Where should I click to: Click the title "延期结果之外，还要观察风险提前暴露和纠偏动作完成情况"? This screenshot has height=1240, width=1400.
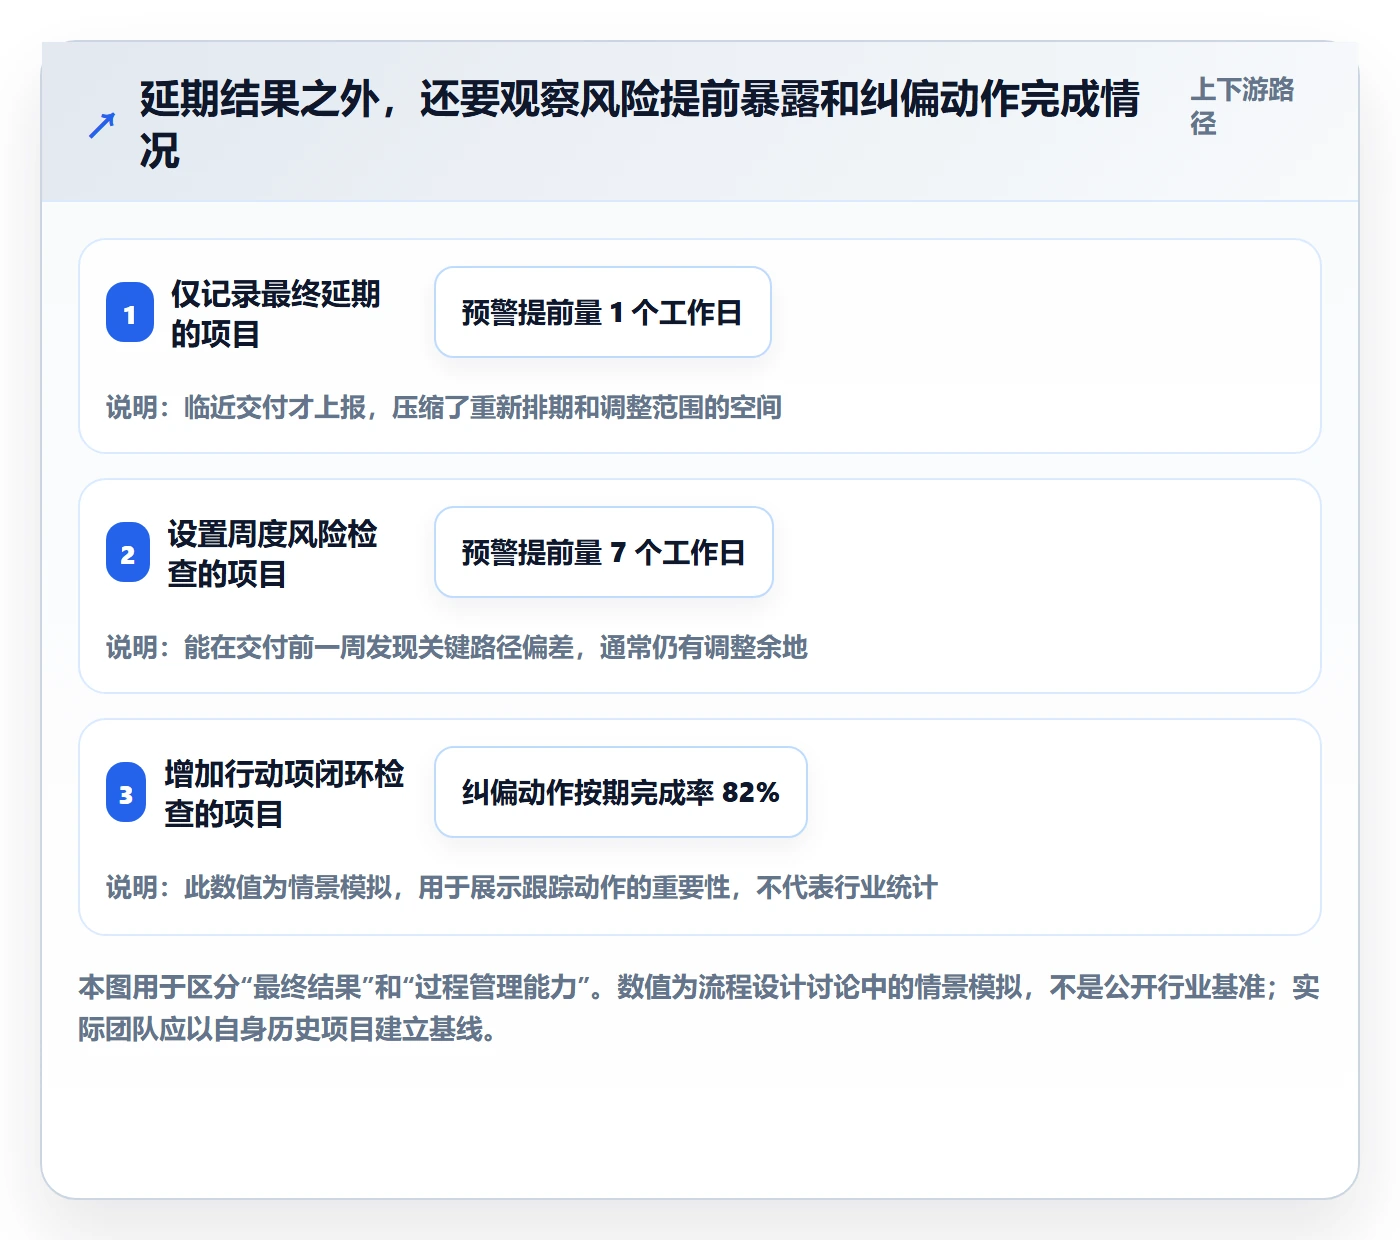click(640, 125)
